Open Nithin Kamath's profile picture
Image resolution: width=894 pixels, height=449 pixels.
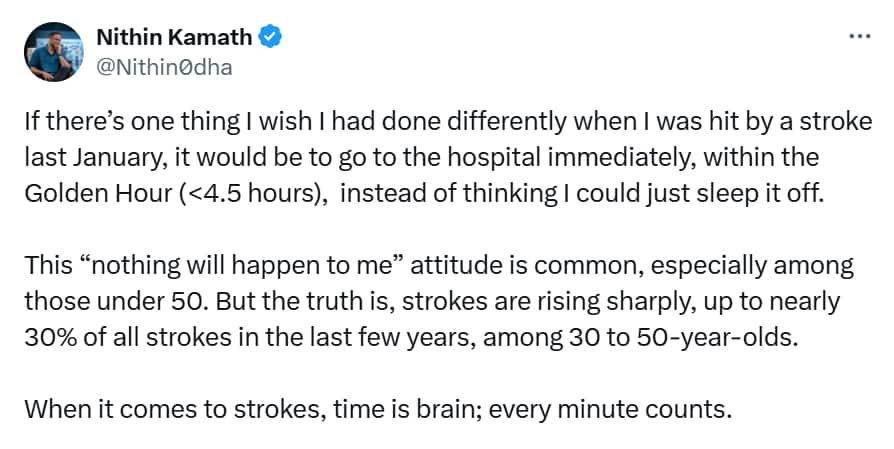(x=54, y=52)
